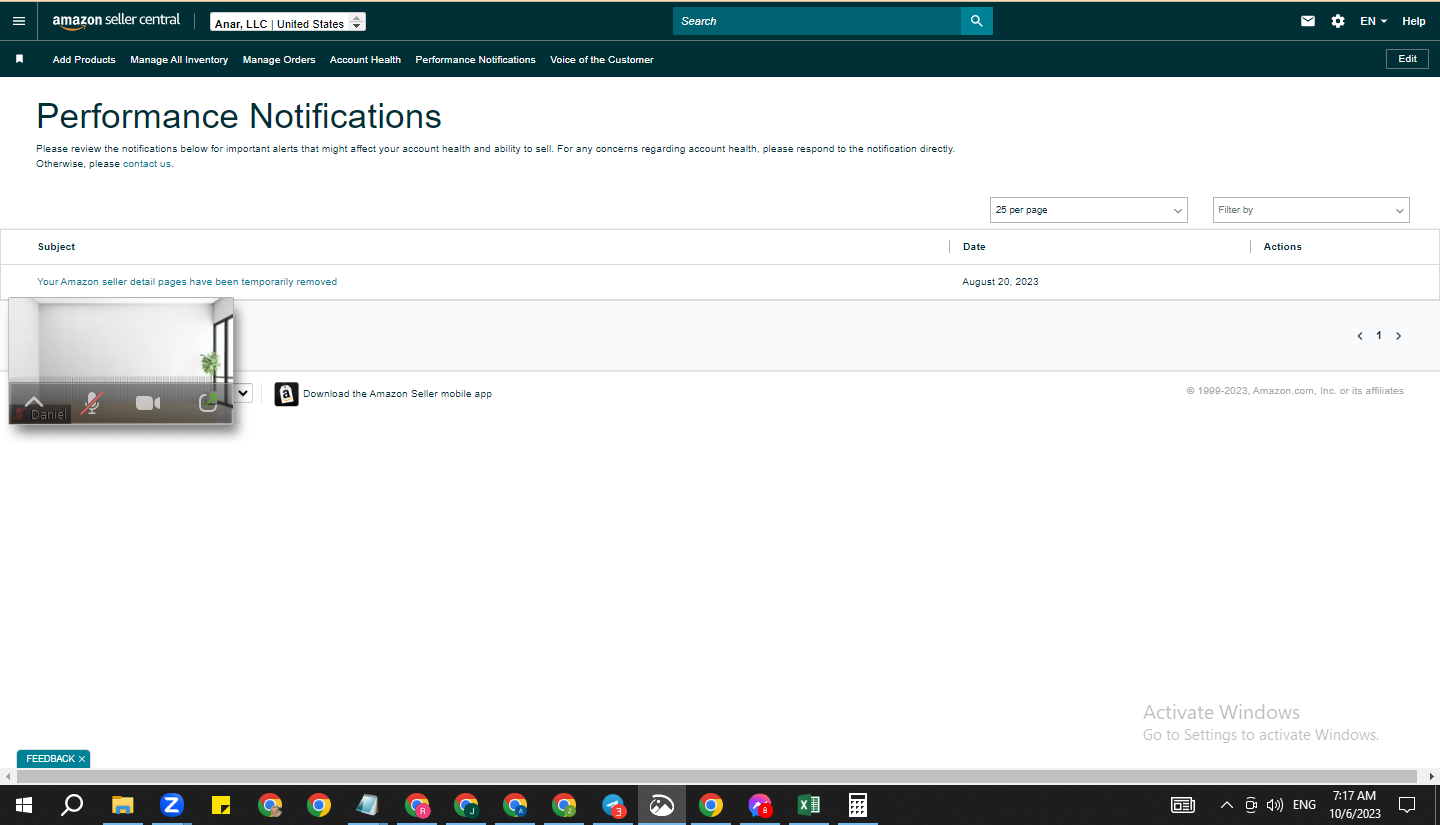
Task: Open the Windows Start menu
Action: [23, 805]
